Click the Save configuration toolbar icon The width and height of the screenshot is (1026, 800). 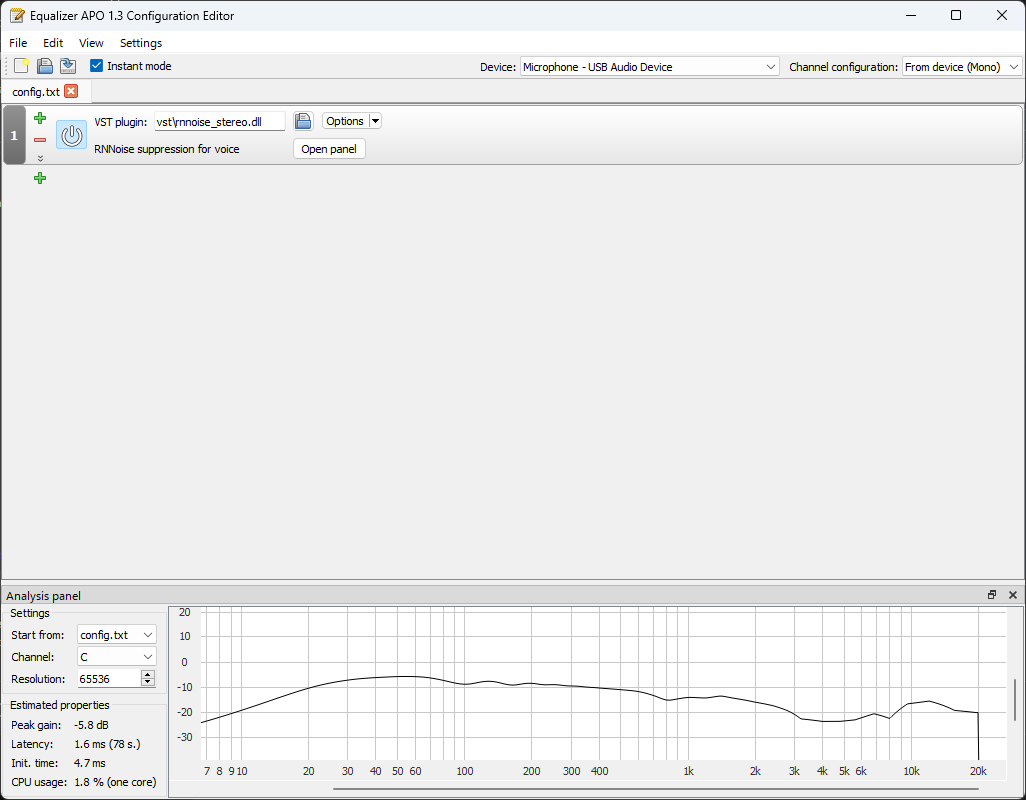(x=67, y=66)
